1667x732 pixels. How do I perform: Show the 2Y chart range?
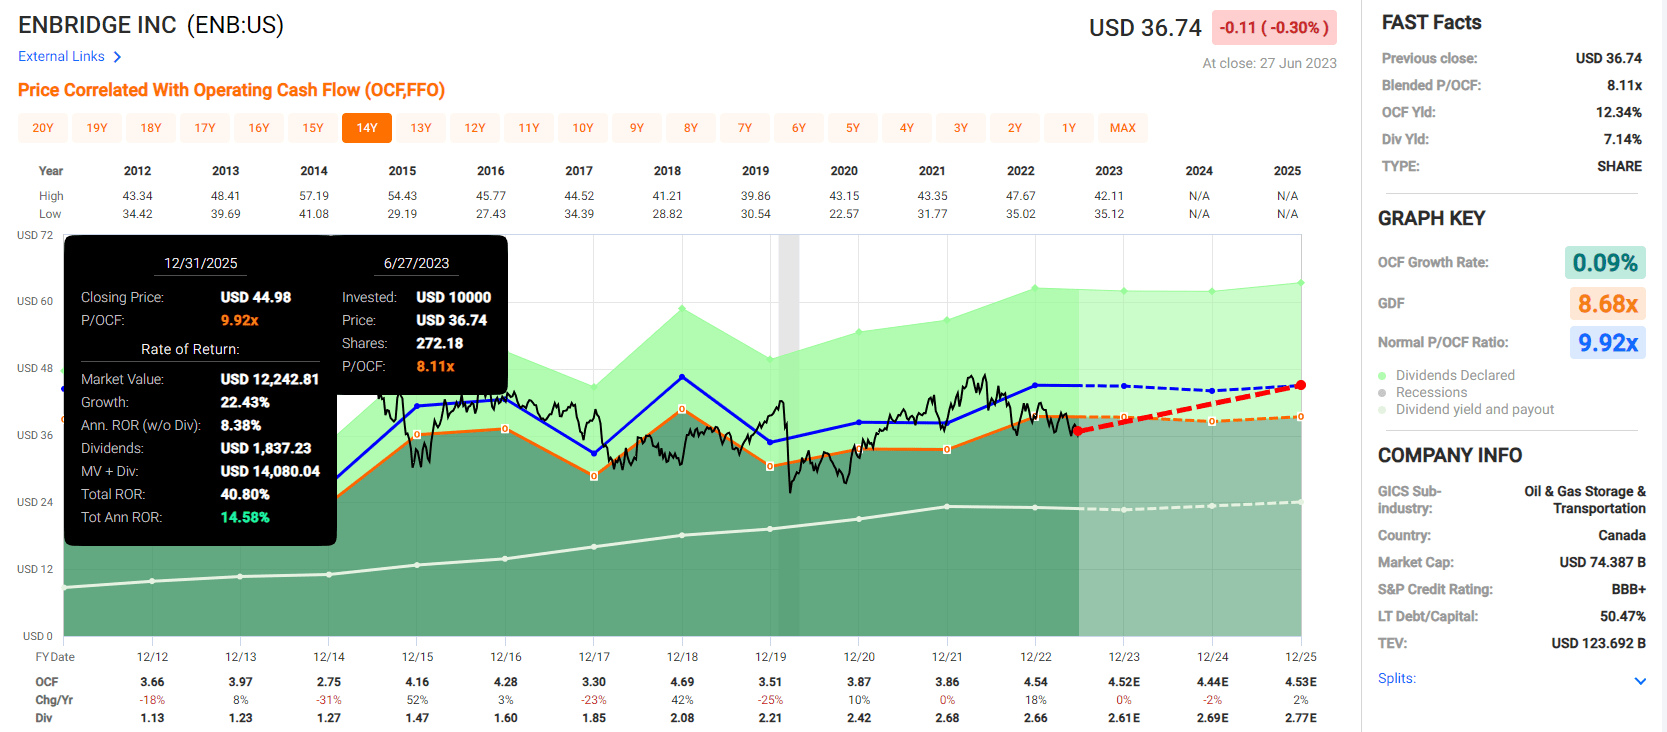click(1015, 128)
